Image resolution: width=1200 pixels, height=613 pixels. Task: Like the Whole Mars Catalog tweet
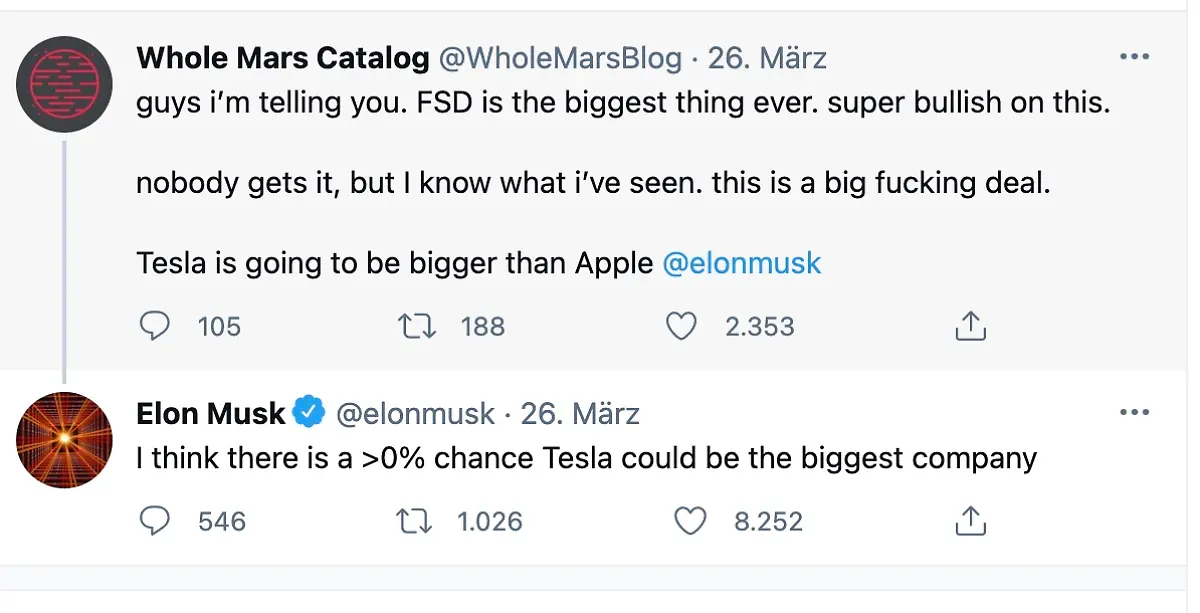pyautogui.click(x=681, y=326)
